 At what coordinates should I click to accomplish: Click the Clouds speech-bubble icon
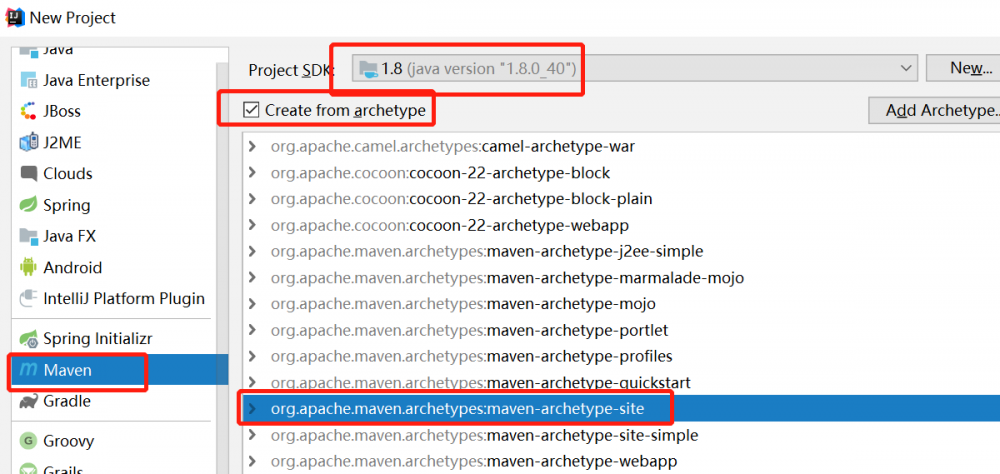tap(29, 174)
